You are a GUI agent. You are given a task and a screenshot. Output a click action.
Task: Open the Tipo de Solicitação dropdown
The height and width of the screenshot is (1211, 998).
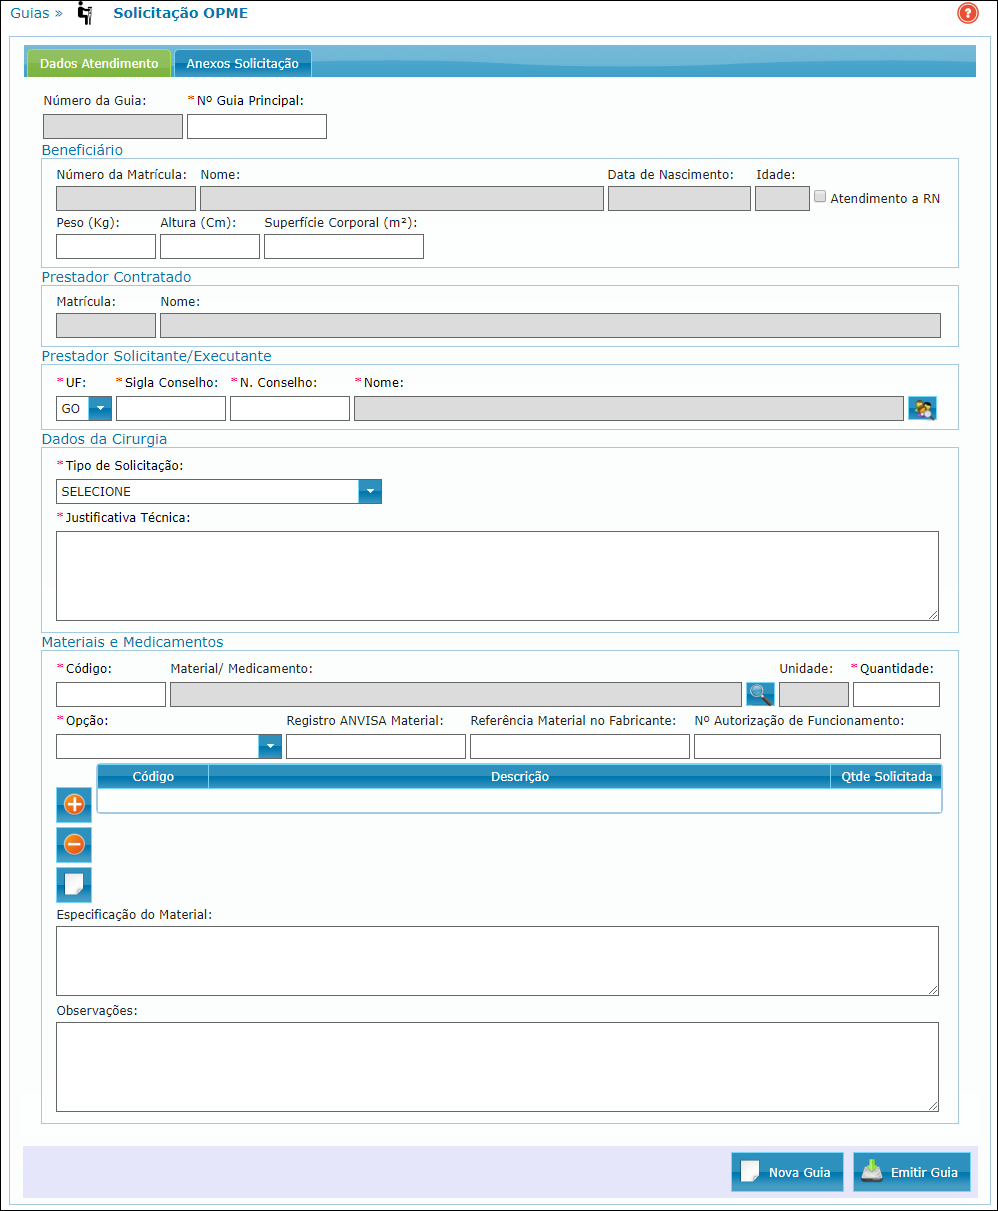click(x=370, y=491)
